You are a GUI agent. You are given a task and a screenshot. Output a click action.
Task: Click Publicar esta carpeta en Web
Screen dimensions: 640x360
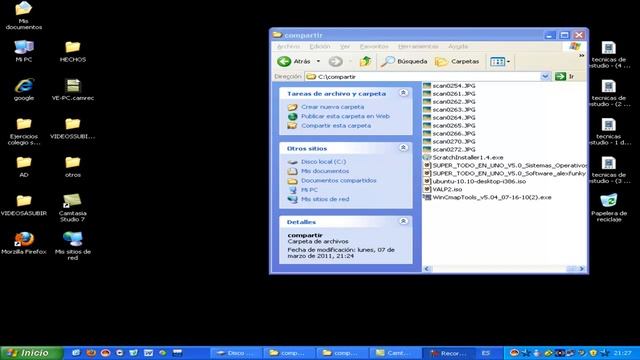coord(345,116)
